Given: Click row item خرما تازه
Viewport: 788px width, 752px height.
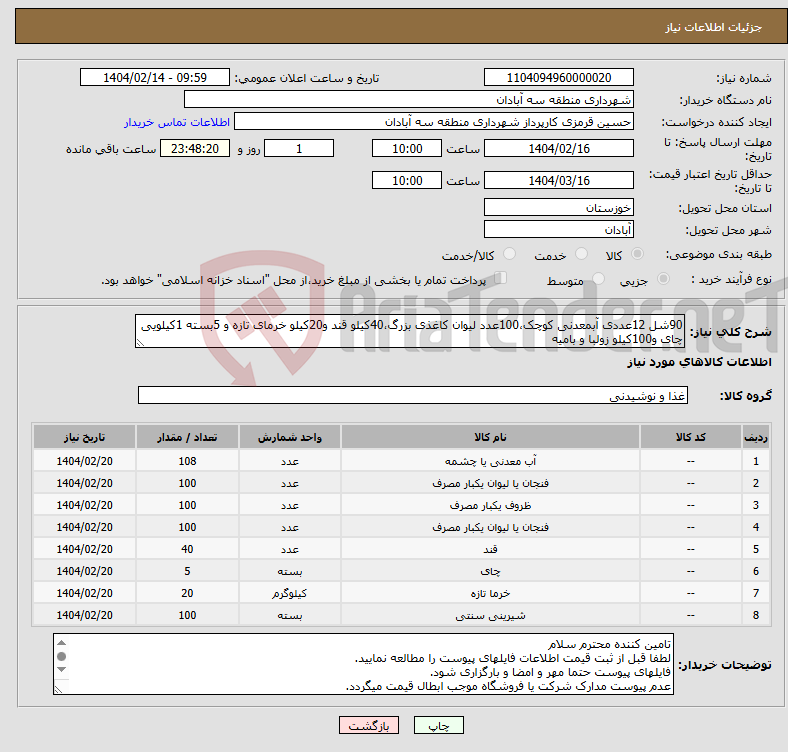Looking at the screenshot, I should tap(490, 593).
